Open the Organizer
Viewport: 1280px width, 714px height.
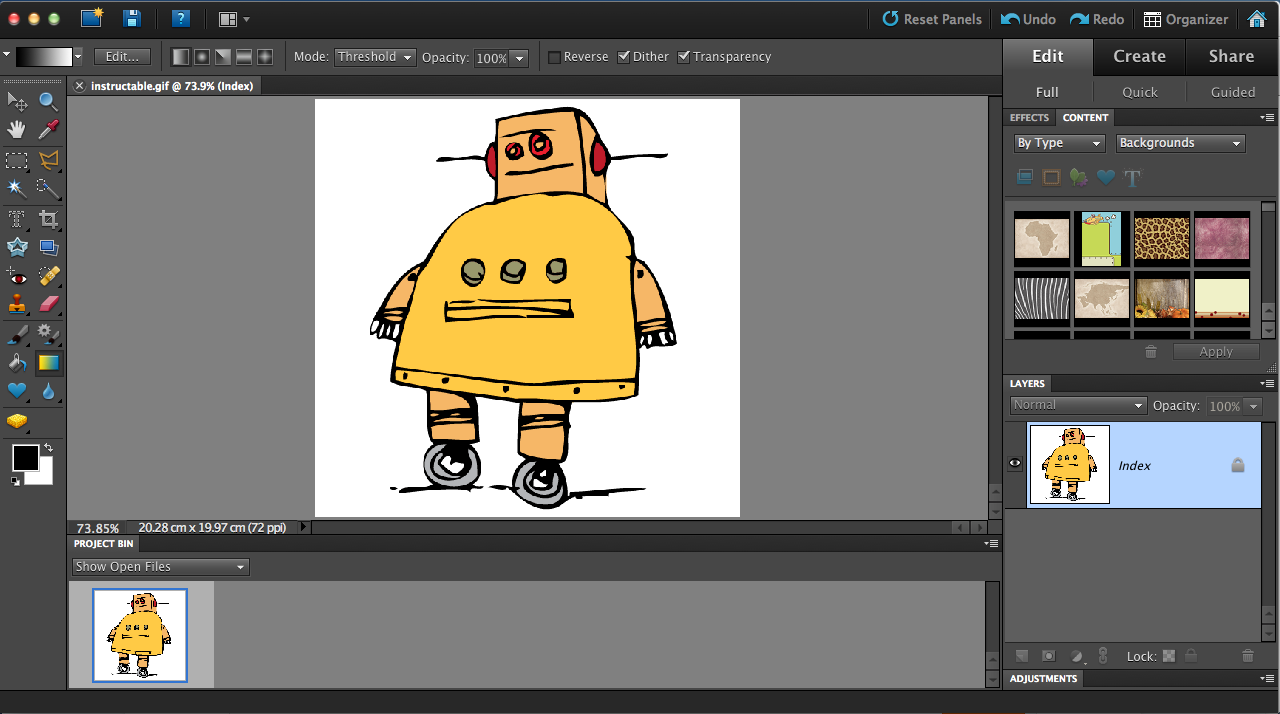tap(1186, 19)
